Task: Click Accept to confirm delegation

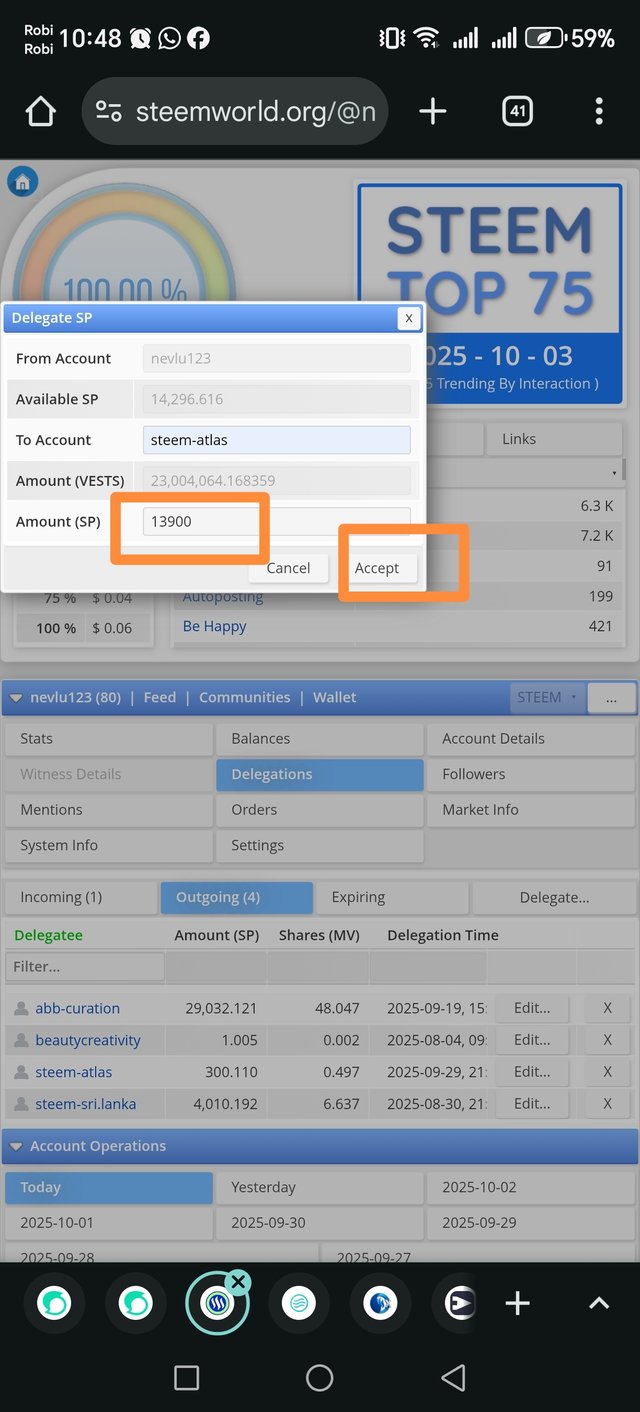Action: tap(377, 568)
